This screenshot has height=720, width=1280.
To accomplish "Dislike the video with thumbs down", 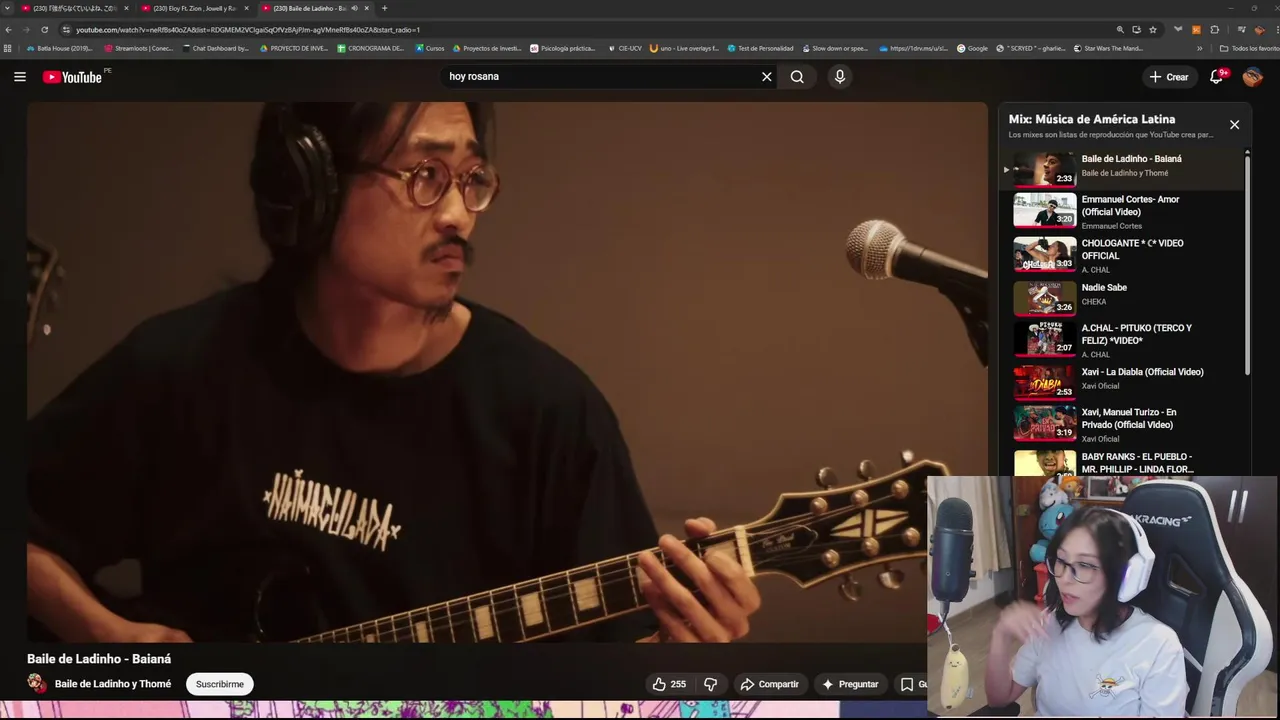I will tap(711, 684).
